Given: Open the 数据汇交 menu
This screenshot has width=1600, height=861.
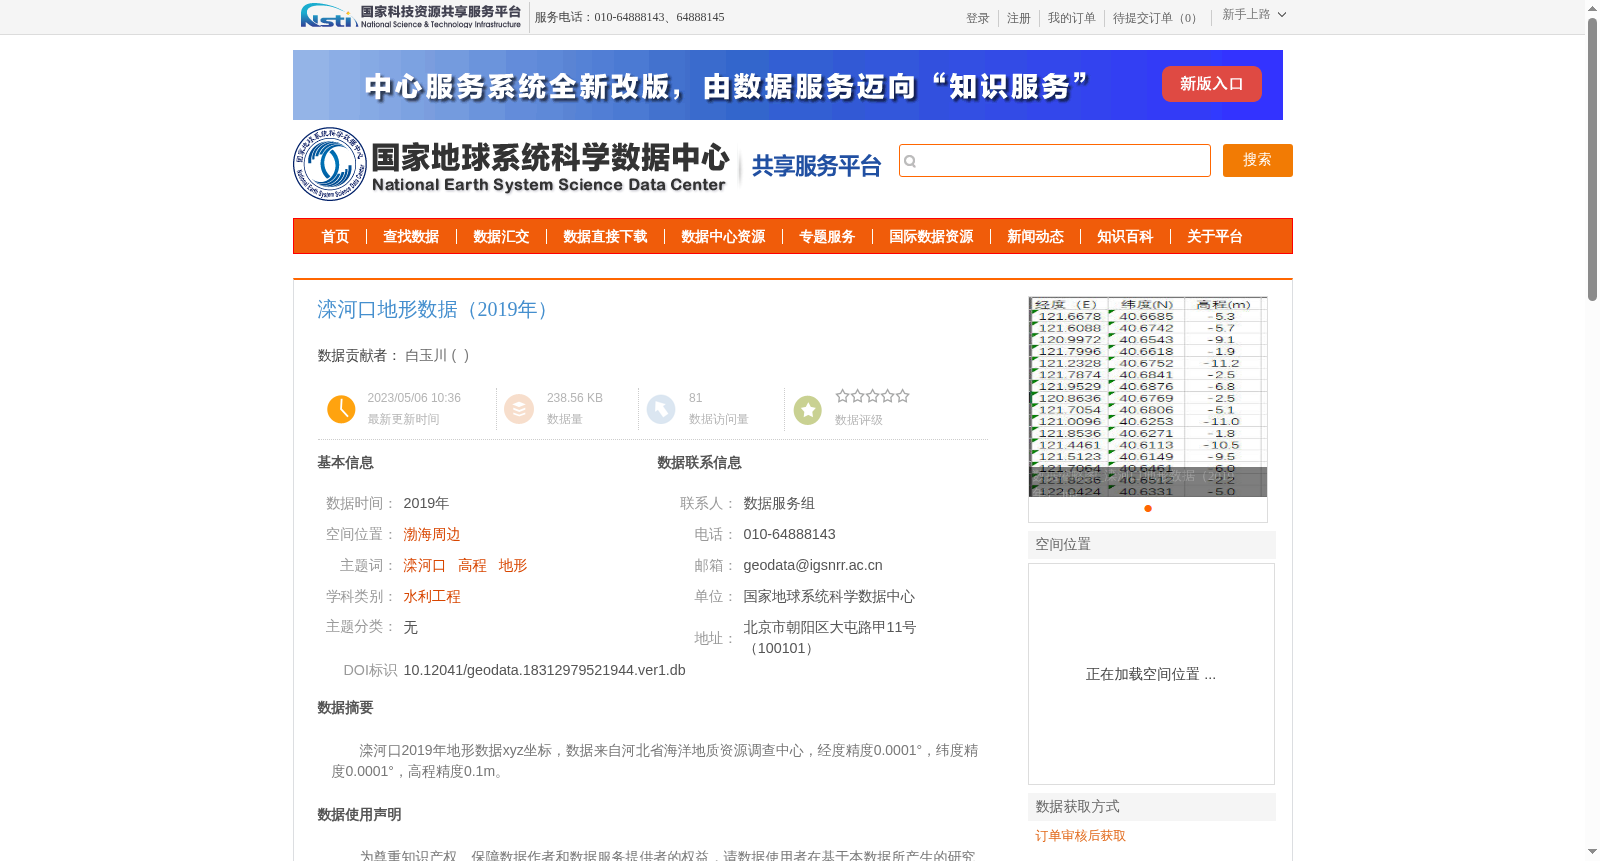Looking at the screenshot, I should (501, 237).
